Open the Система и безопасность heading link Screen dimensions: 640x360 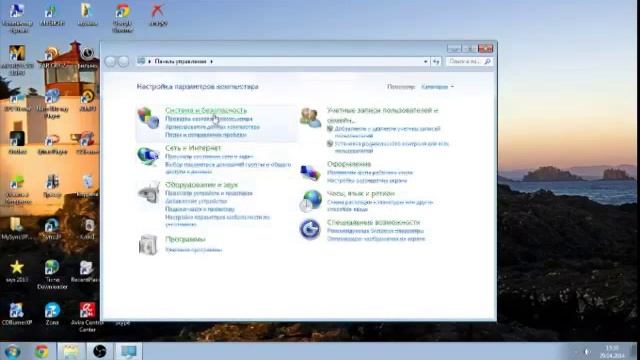pyautogui.click(x=206, y=110)
